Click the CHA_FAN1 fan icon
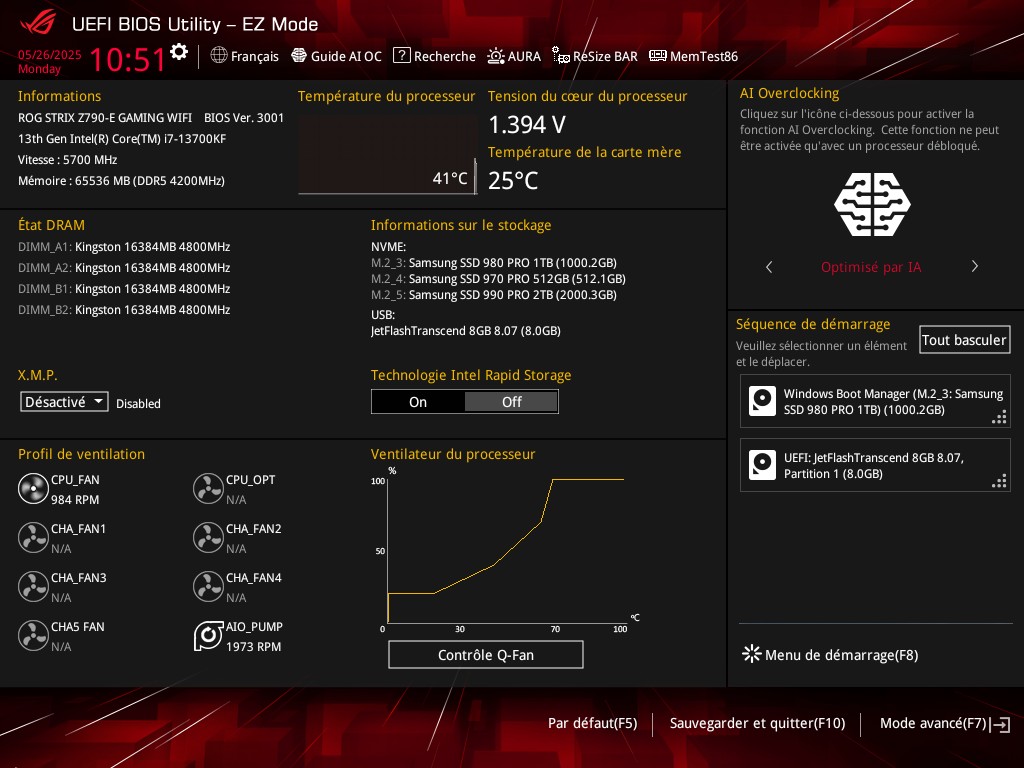The width and height of the screenshot is (1024, 768). point(33,537)
